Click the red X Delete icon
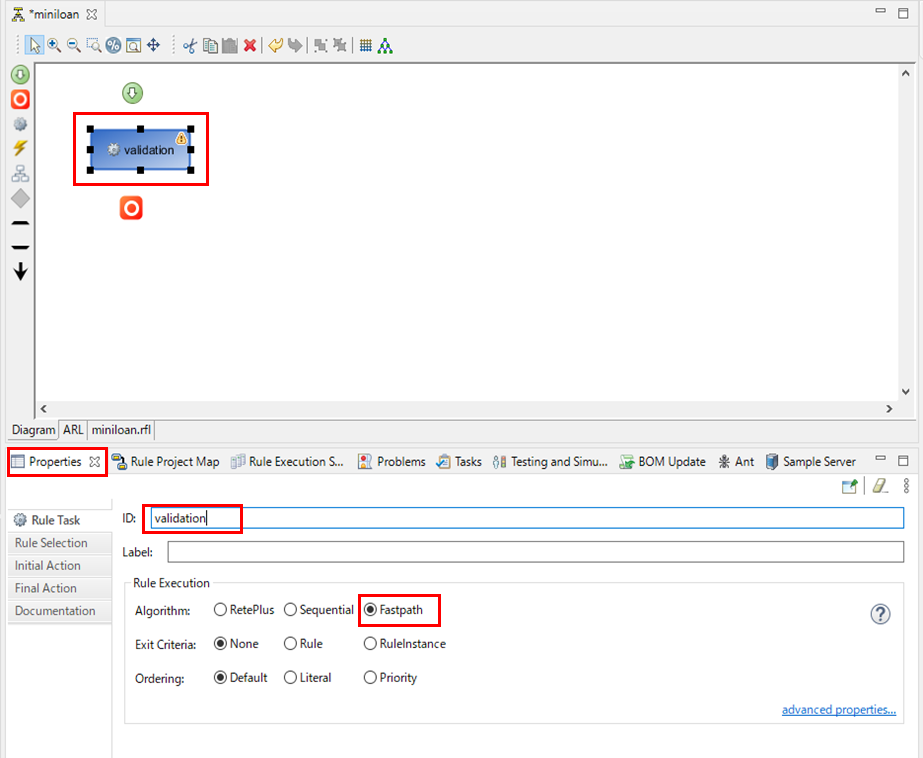923x758 pixels. click(250, 45)
